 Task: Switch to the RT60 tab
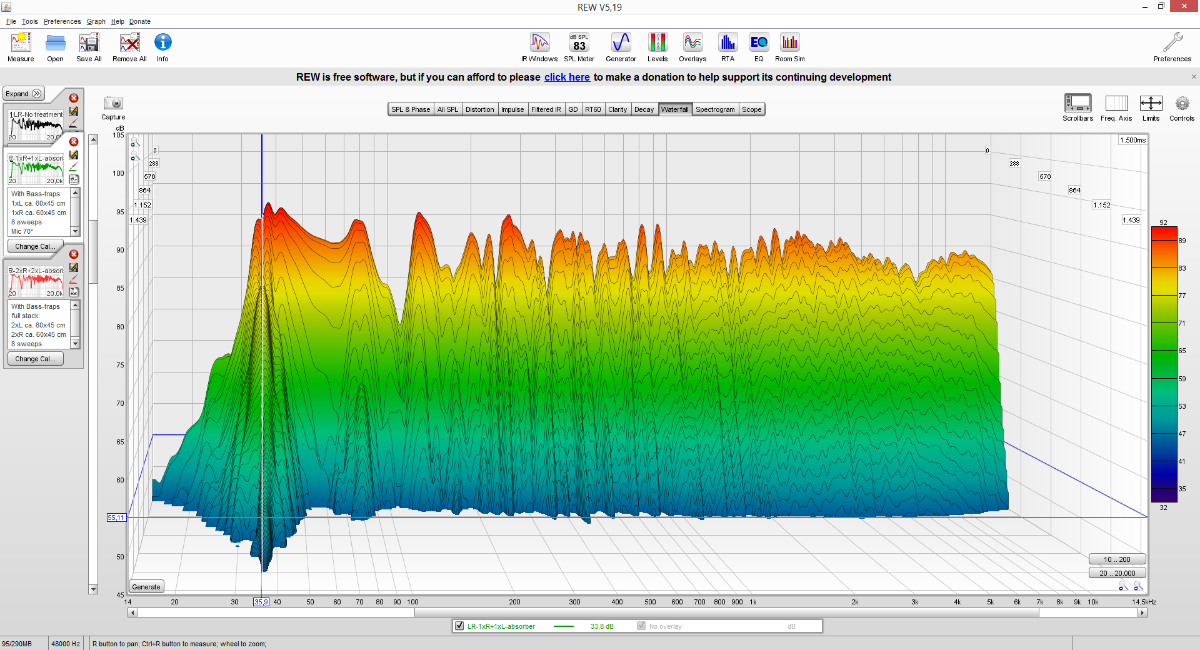click(x=593, y=109)
